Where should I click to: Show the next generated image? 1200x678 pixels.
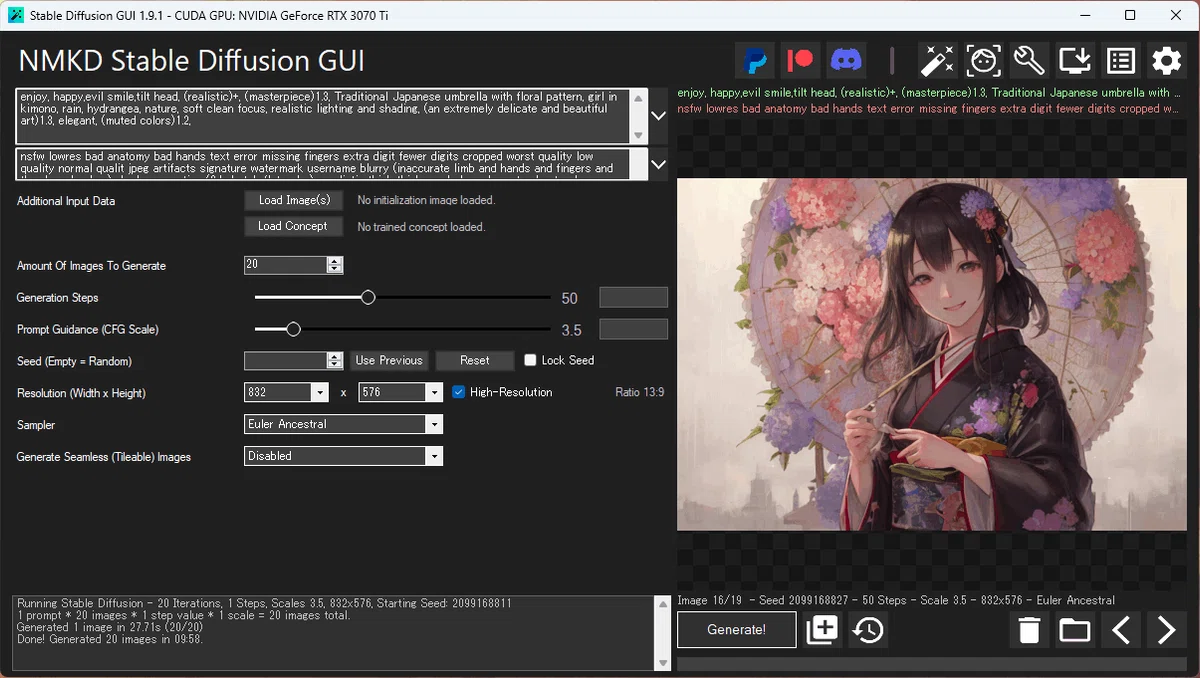click(1167, 630)
